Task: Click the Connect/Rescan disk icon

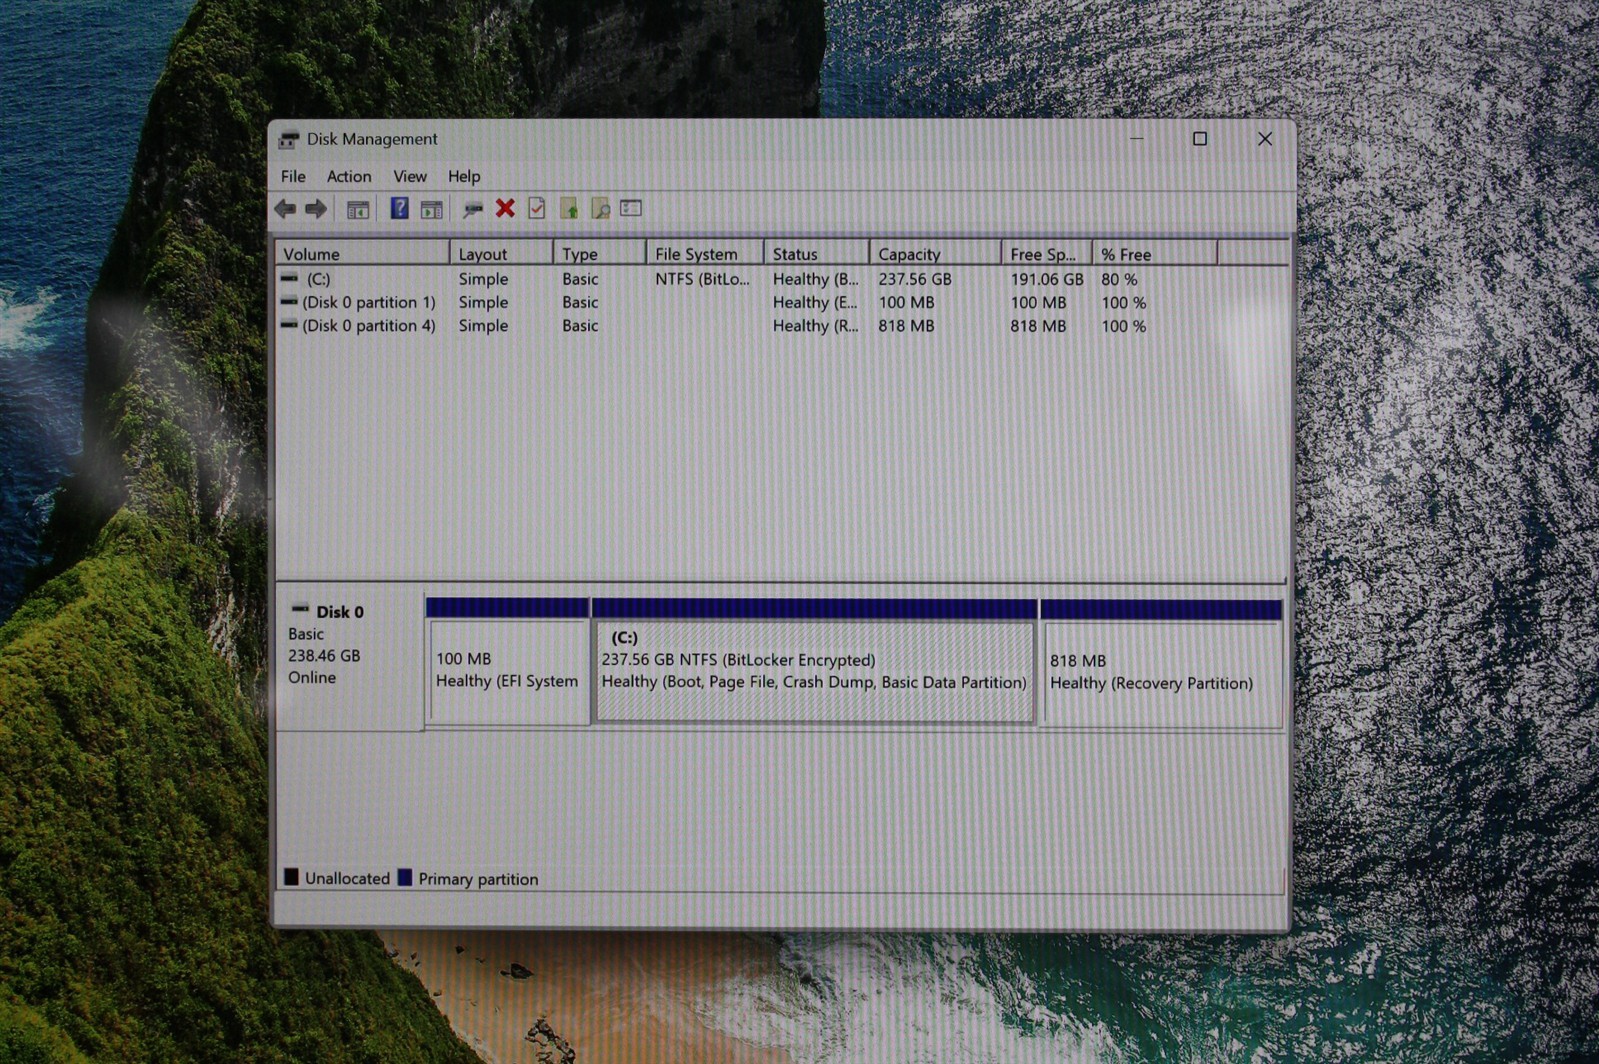Action: [472, 208]
